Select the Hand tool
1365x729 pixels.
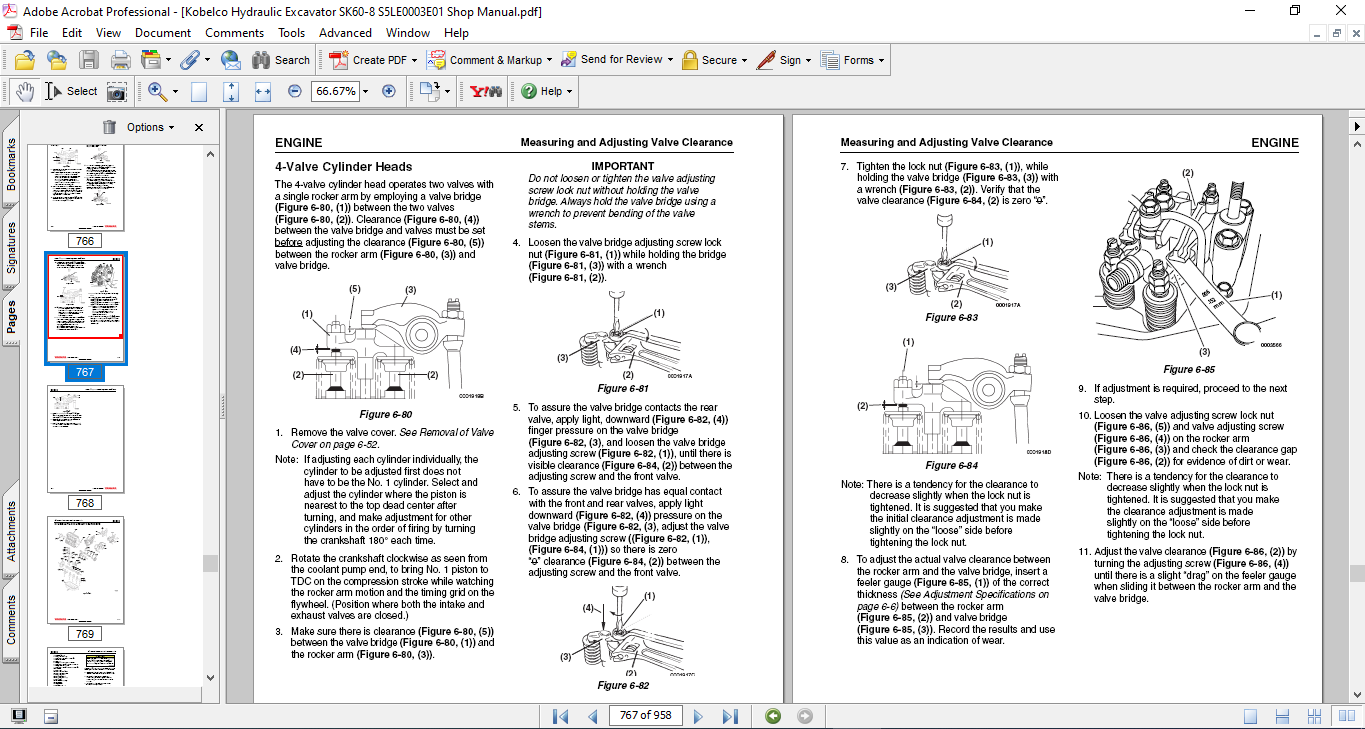tap(25, 91)
